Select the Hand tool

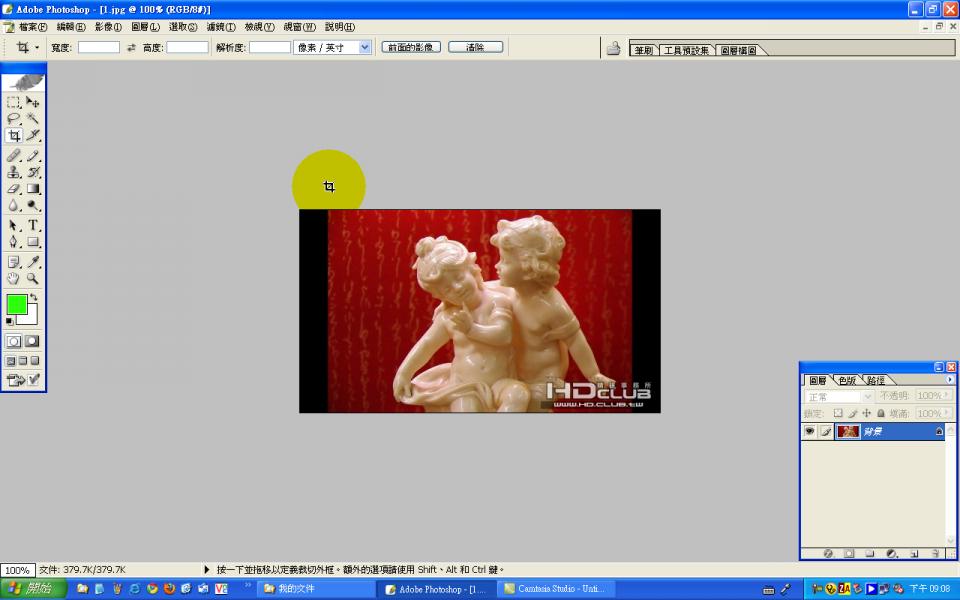pos(13,279)
